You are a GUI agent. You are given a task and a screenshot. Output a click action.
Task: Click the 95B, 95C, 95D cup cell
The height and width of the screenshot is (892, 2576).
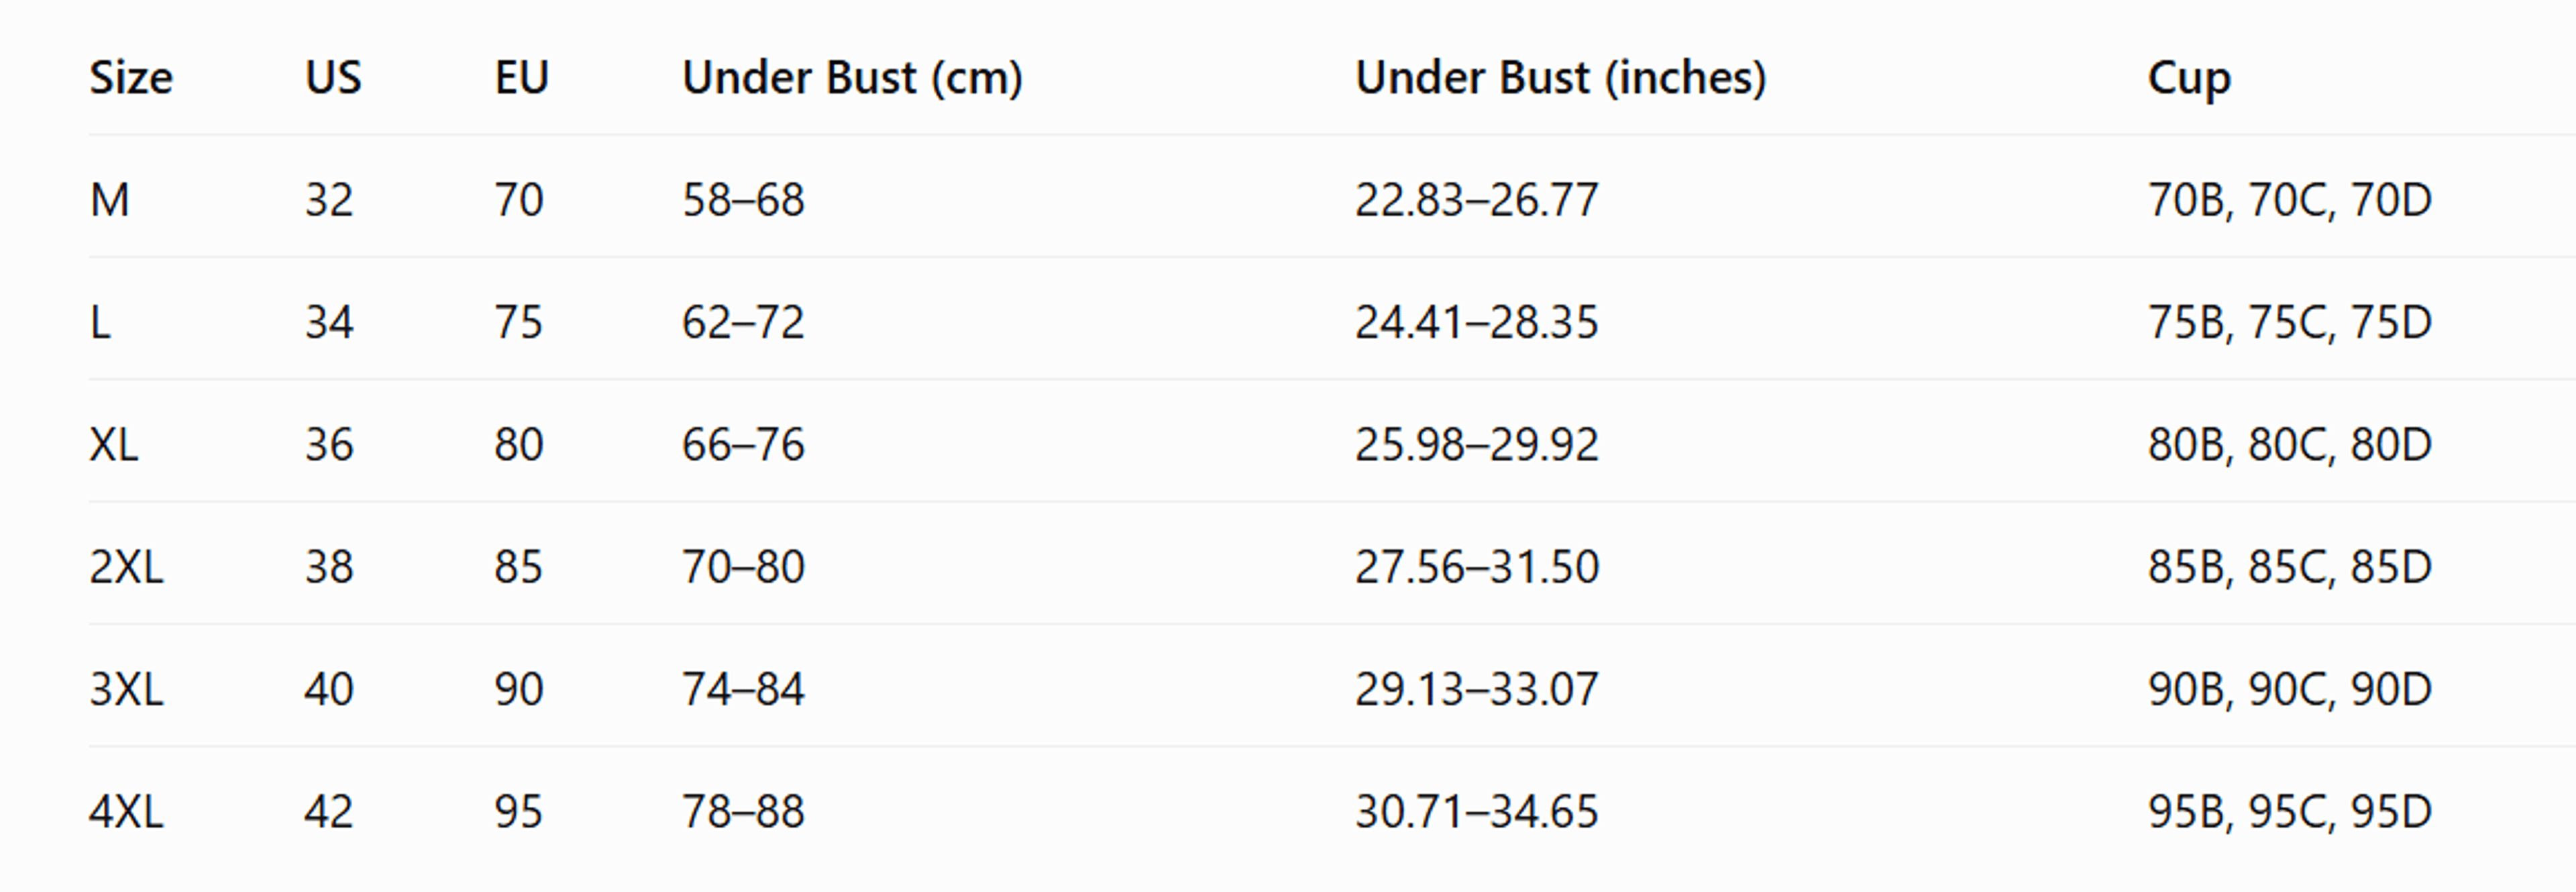click(x=2290, y=811)
